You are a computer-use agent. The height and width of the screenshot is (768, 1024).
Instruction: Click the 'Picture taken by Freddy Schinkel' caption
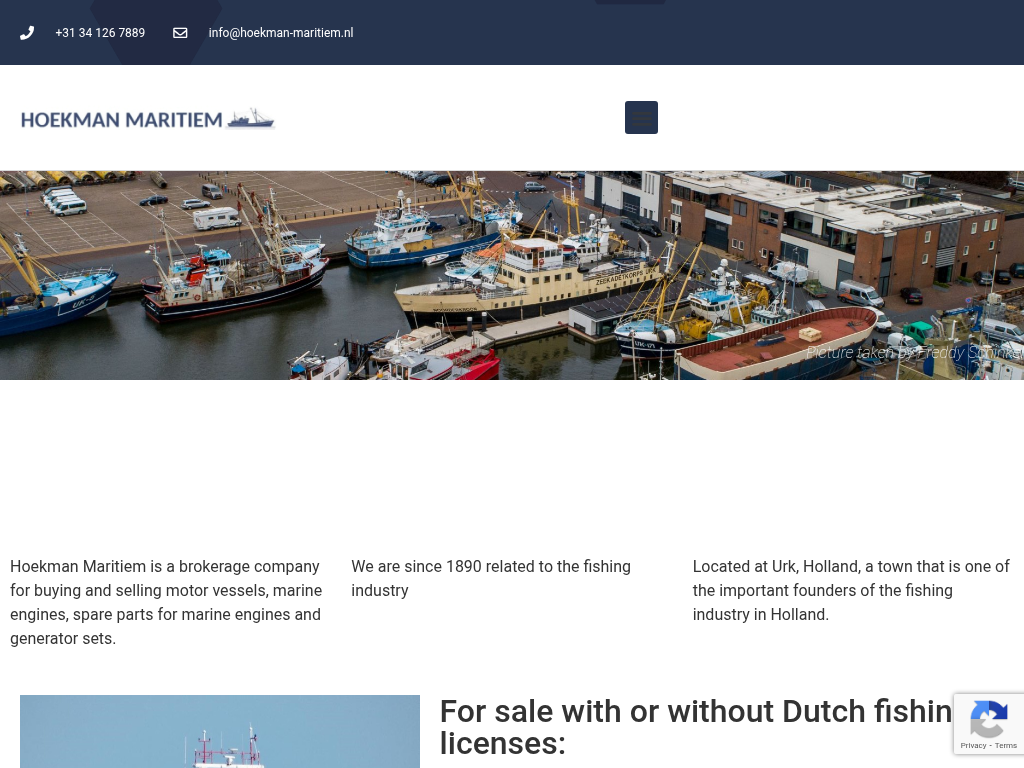(x=914, y=353)
